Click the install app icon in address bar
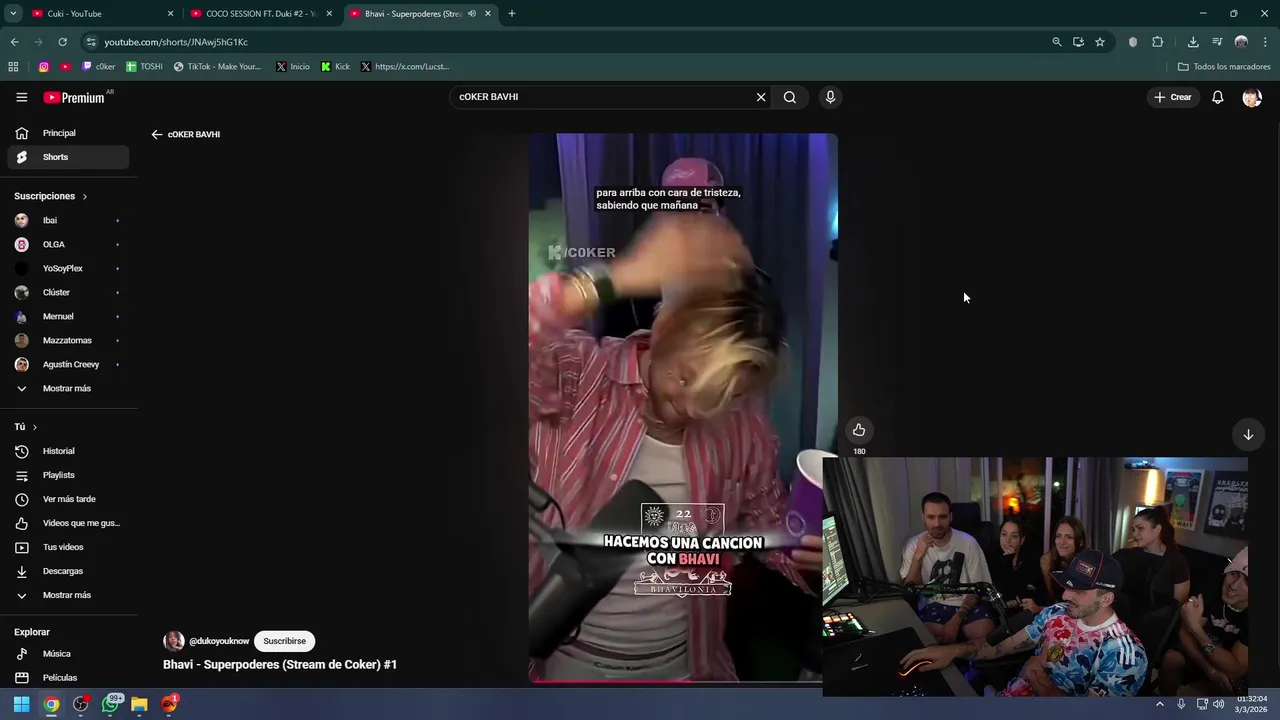This screenshot has height=720, width=1280. tap(1078, 42)
